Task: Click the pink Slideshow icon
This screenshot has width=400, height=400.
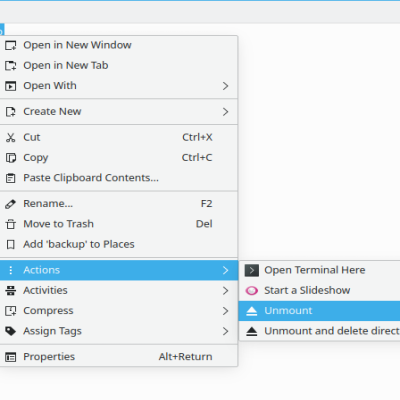Action: click(x=252, y=291)
